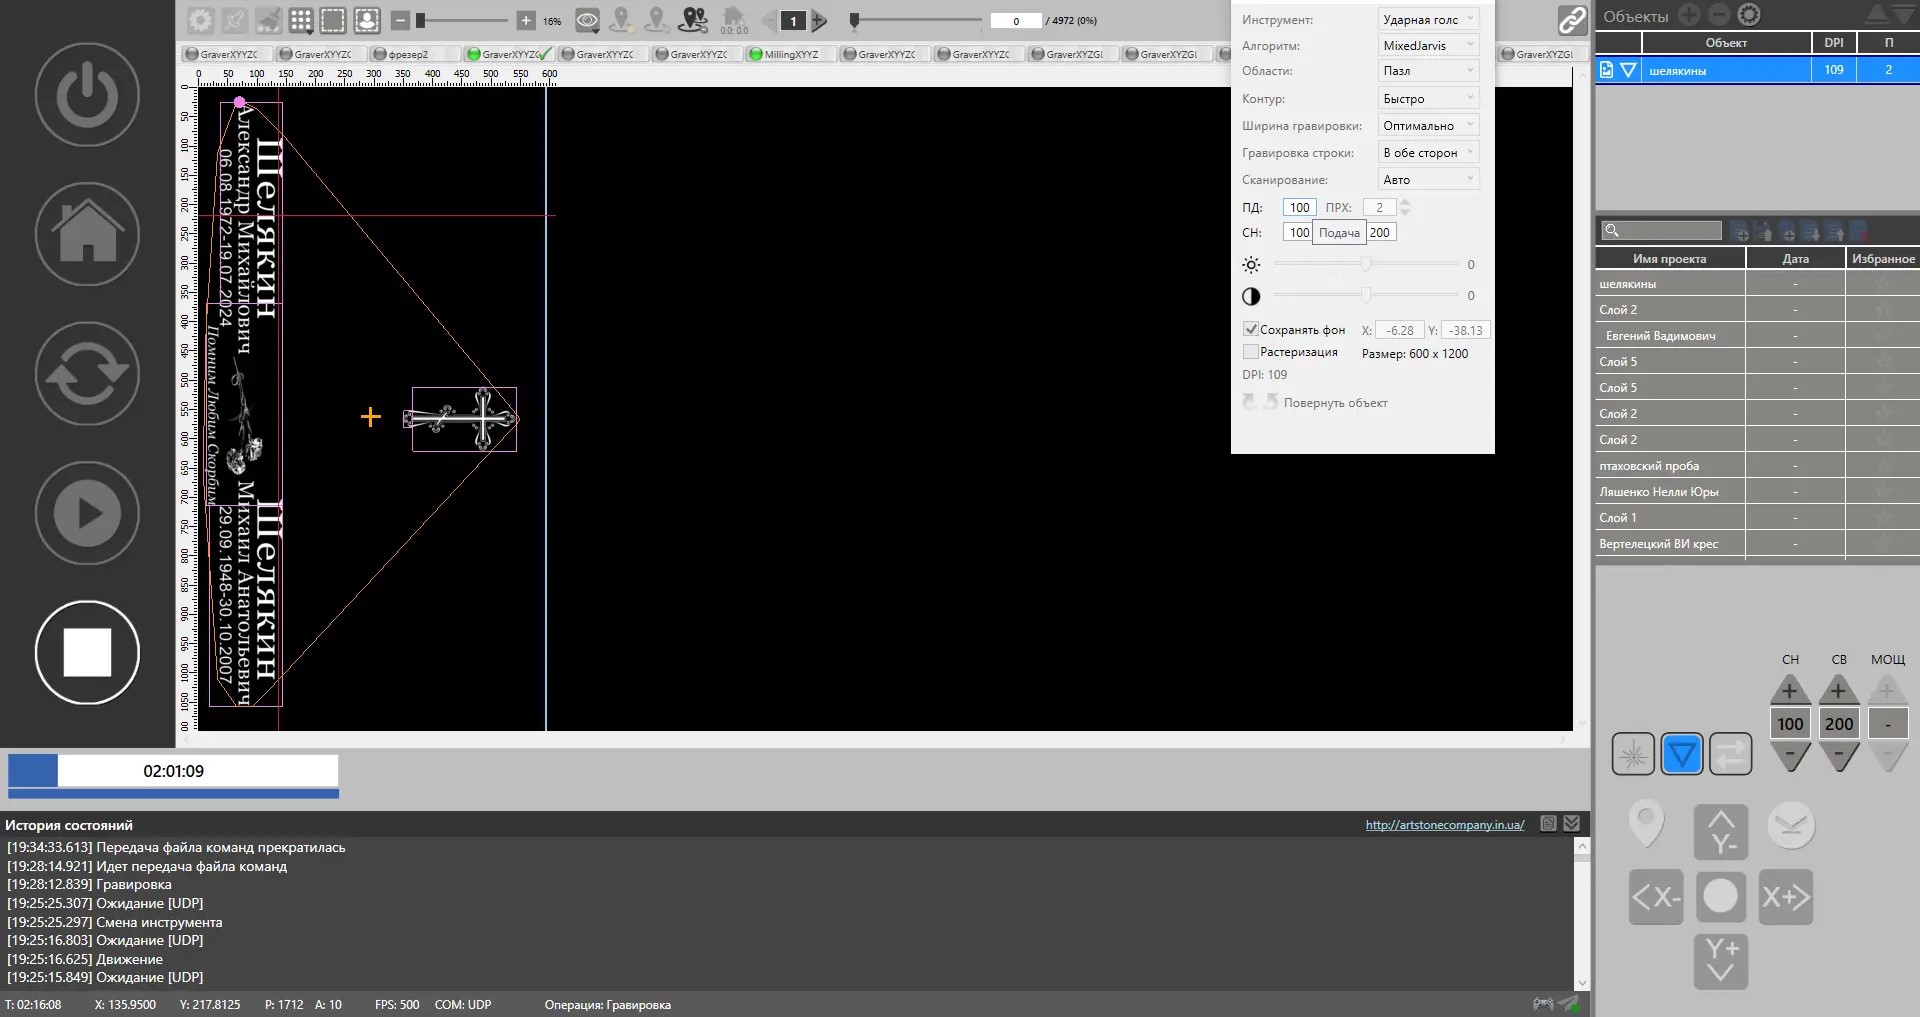Enable the Растеризация checkbox

coord(1250,352)
